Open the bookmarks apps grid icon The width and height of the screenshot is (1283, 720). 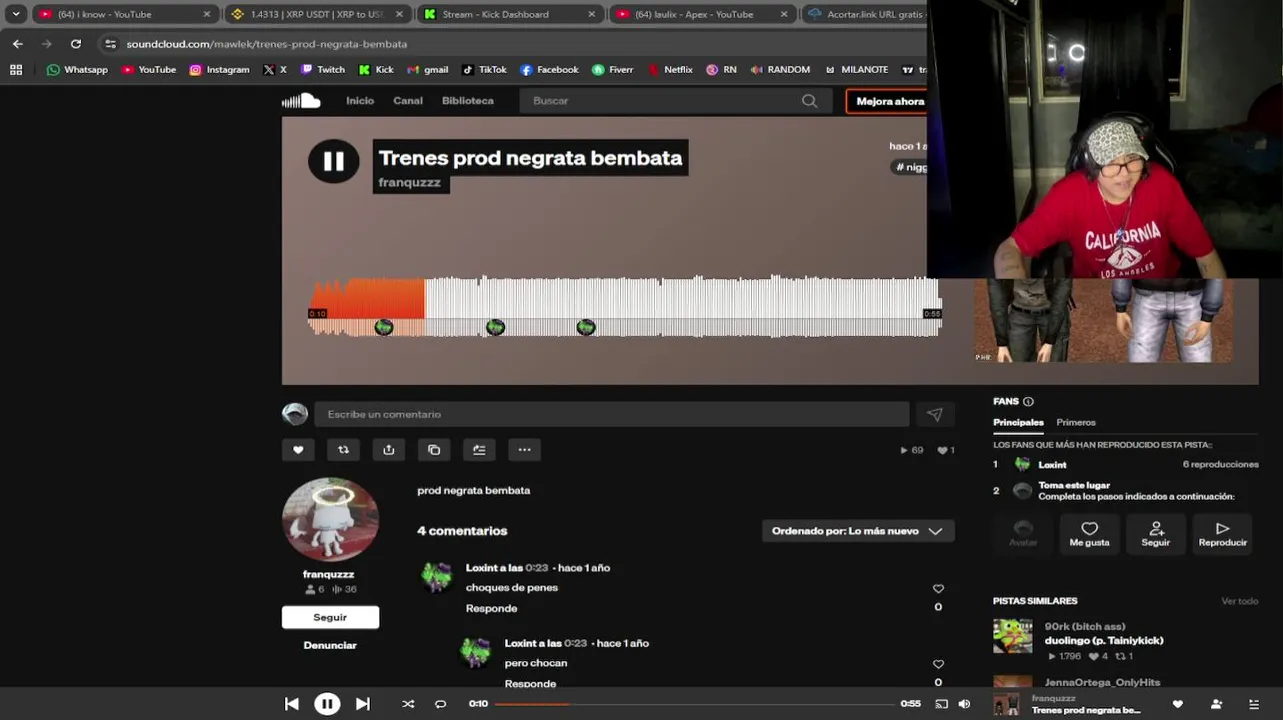click(16, 70)
